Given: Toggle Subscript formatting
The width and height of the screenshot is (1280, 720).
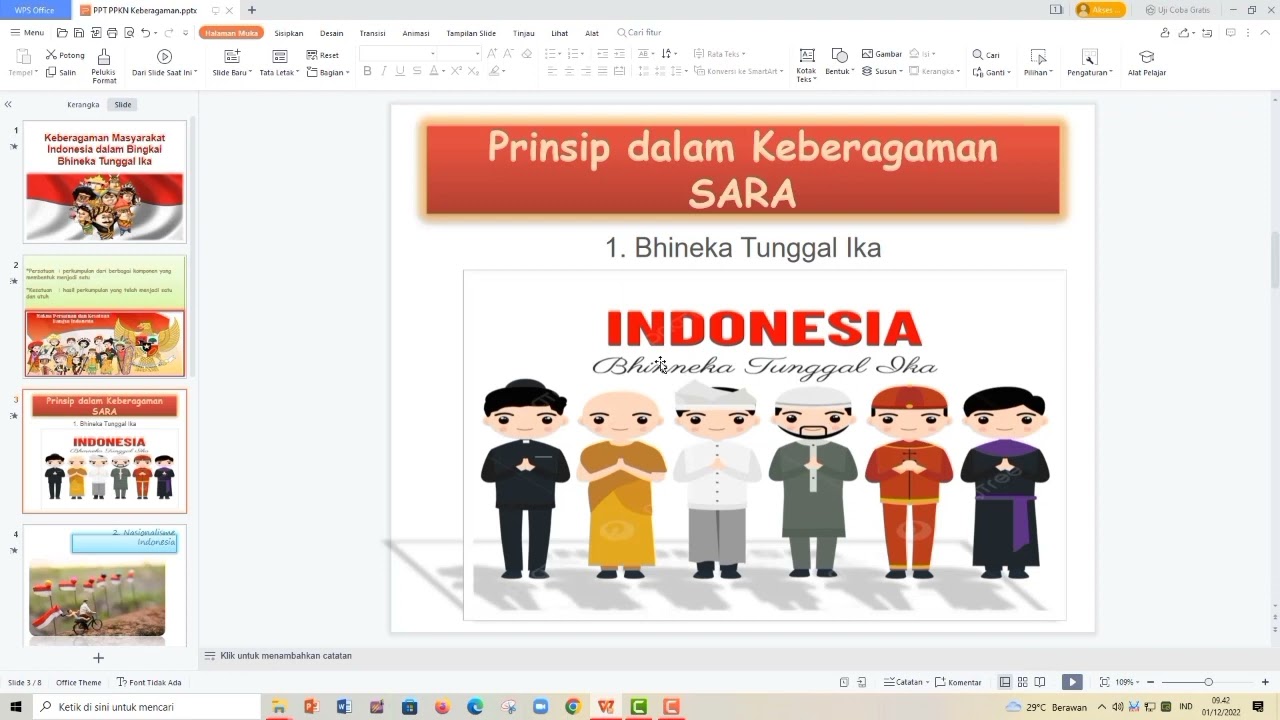Looking at the screenshot, I should (x=473, y=71).
